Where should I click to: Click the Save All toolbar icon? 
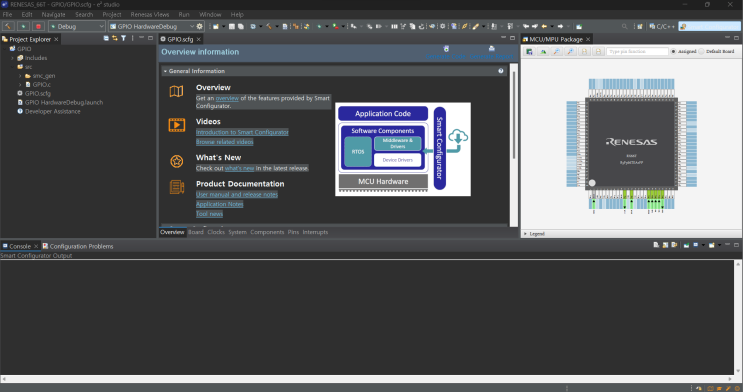(241, 27)
